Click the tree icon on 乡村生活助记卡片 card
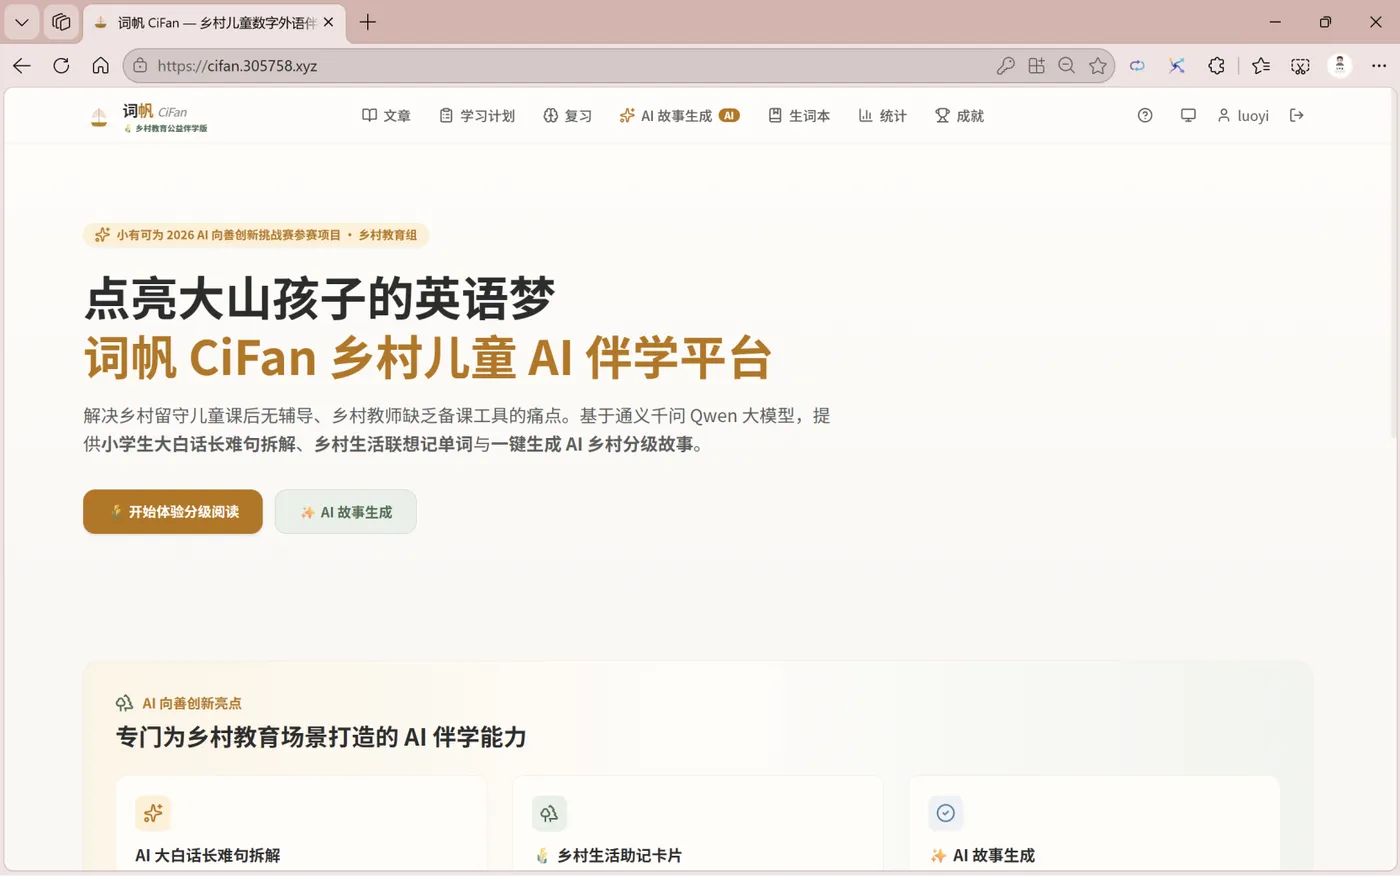 (x=549, y=814)
